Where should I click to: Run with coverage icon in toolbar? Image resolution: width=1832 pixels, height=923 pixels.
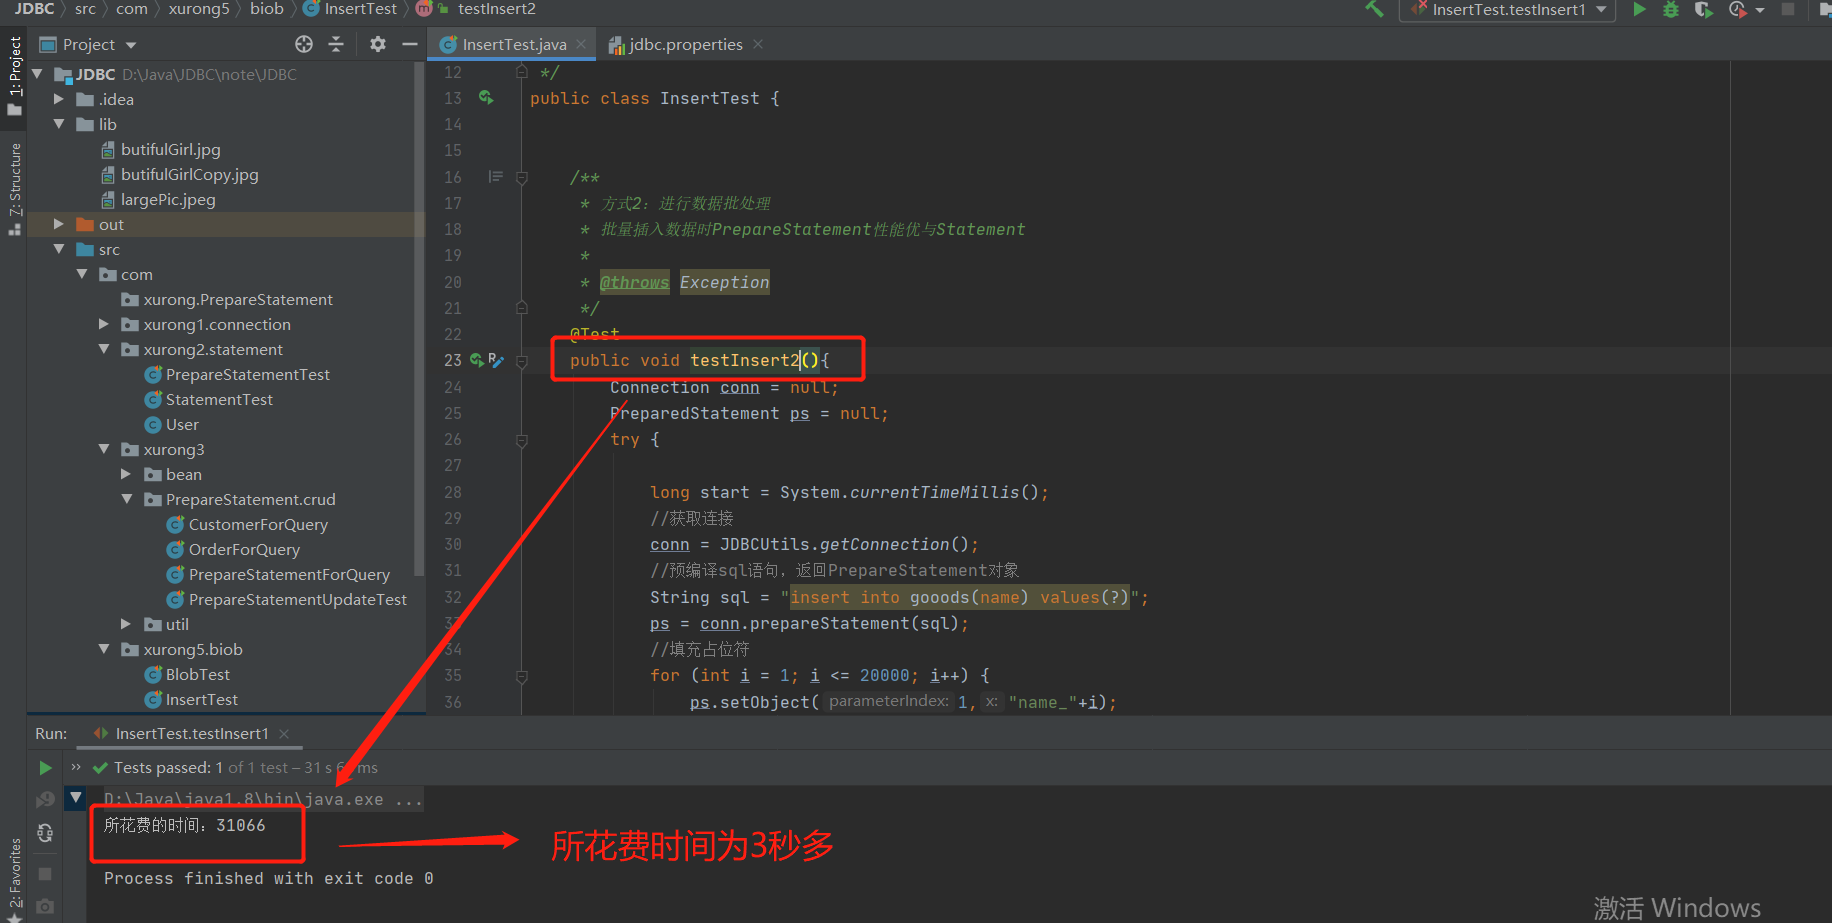pyautogui.click(x=1703, y=9)
